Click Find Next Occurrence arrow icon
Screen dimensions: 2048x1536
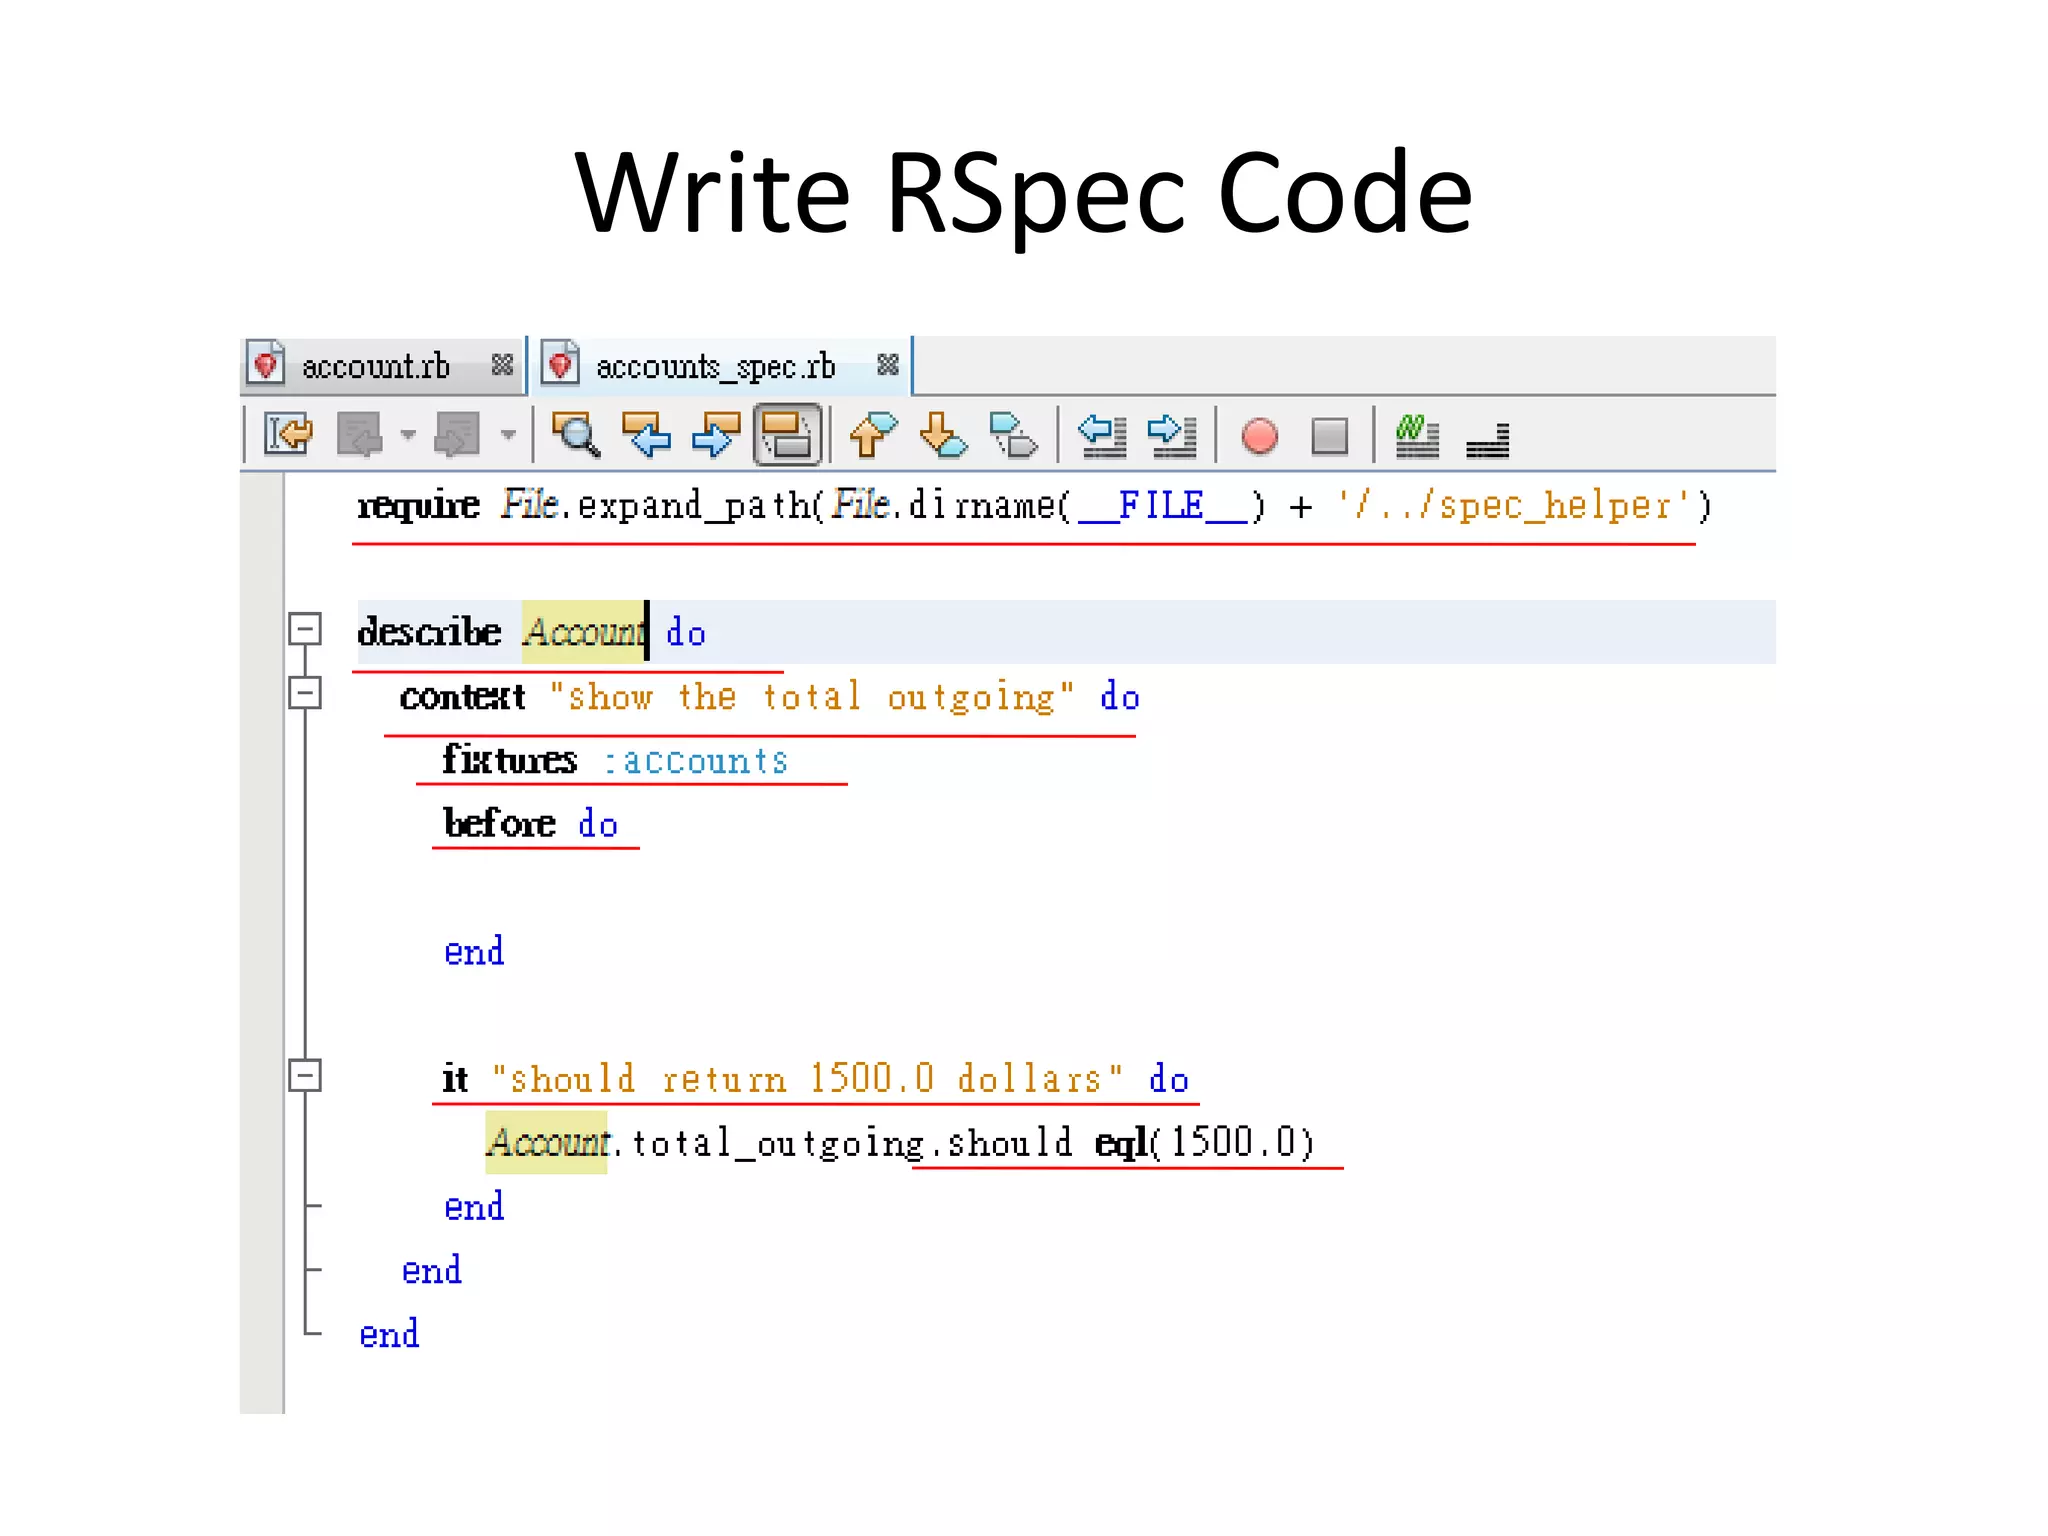716,436
